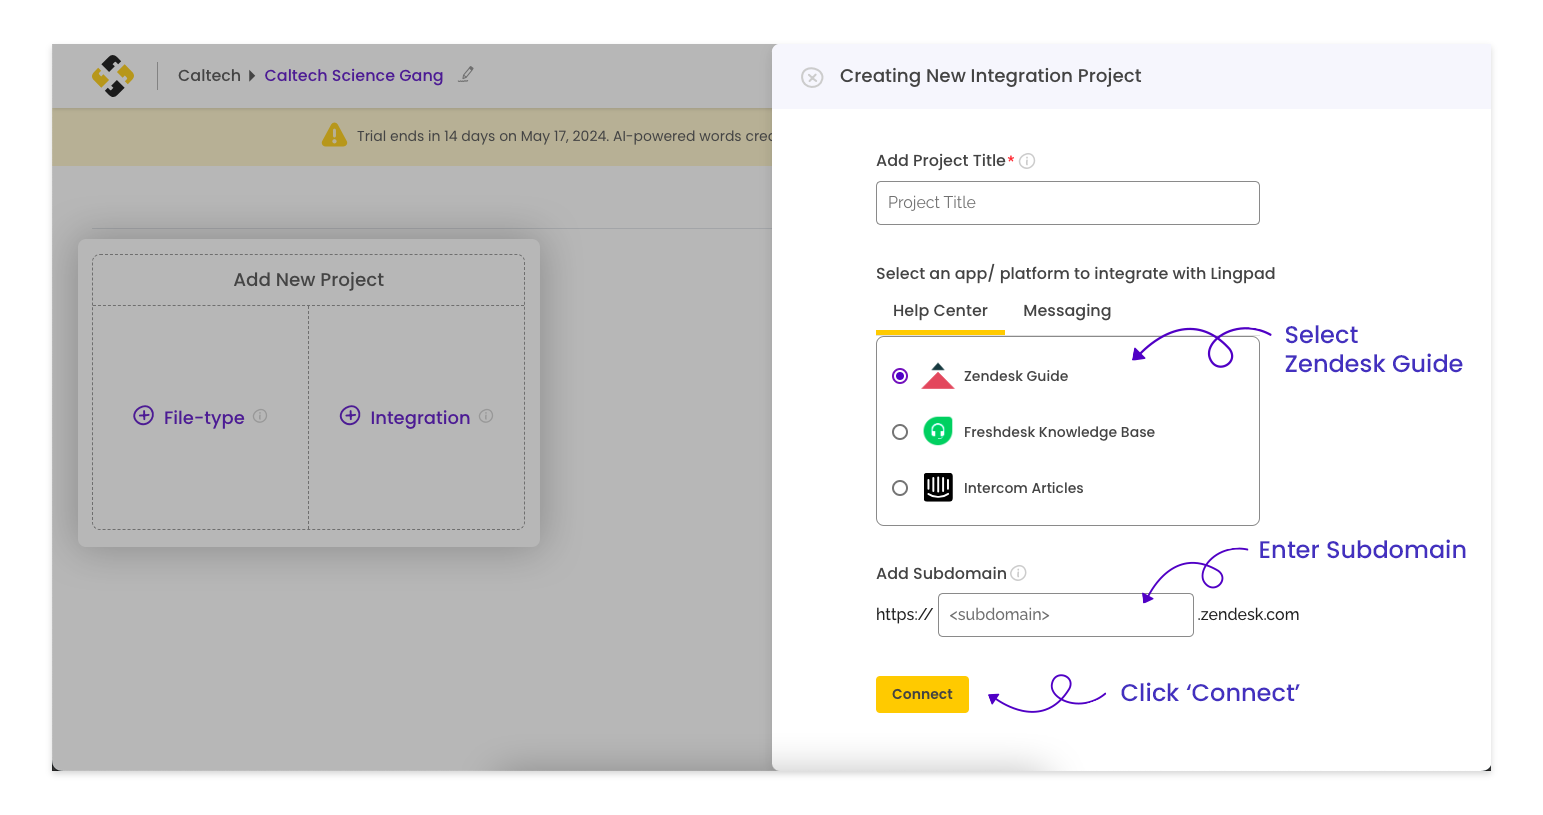Click the info icon next to Integration

[486, 416]
